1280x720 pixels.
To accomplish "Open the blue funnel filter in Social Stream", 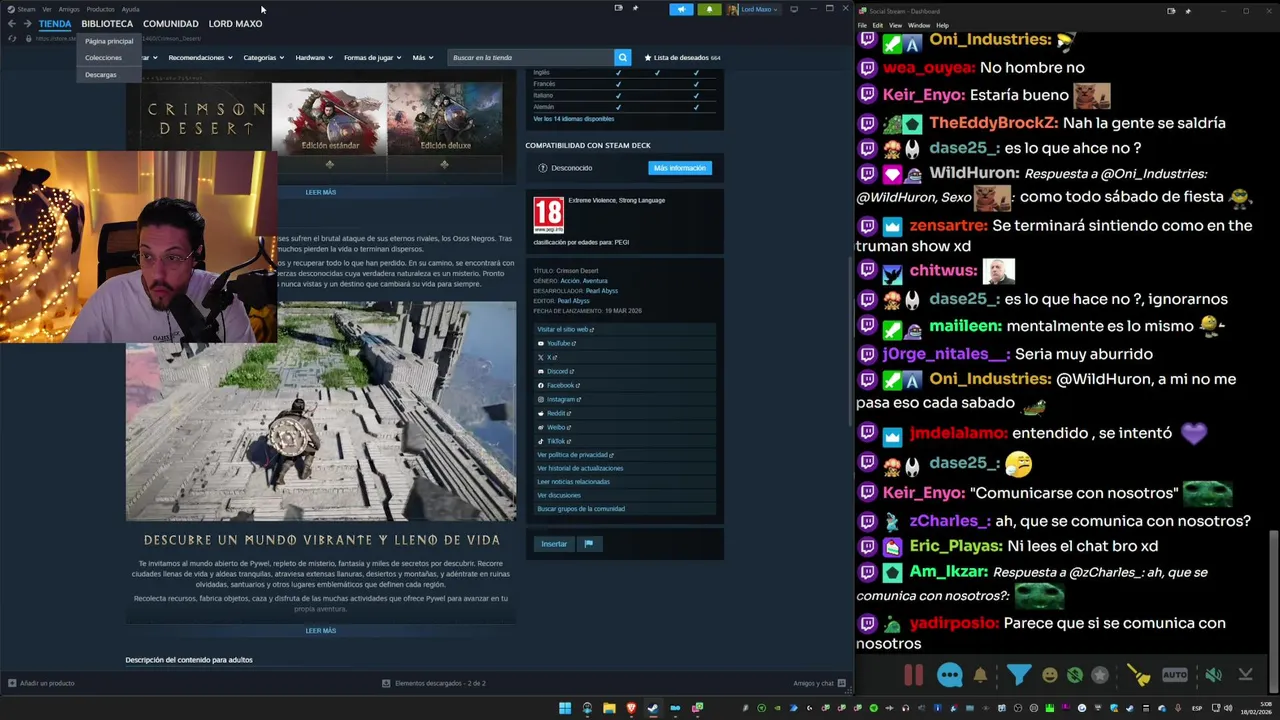I will pyautogui.click(x=1018, y=675).
